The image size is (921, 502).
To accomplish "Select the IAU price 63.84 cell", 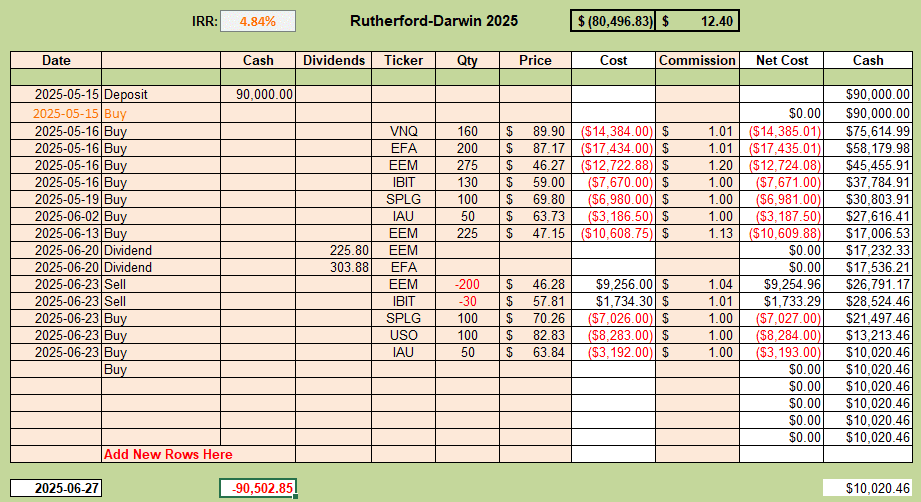I will pos(535,353).
